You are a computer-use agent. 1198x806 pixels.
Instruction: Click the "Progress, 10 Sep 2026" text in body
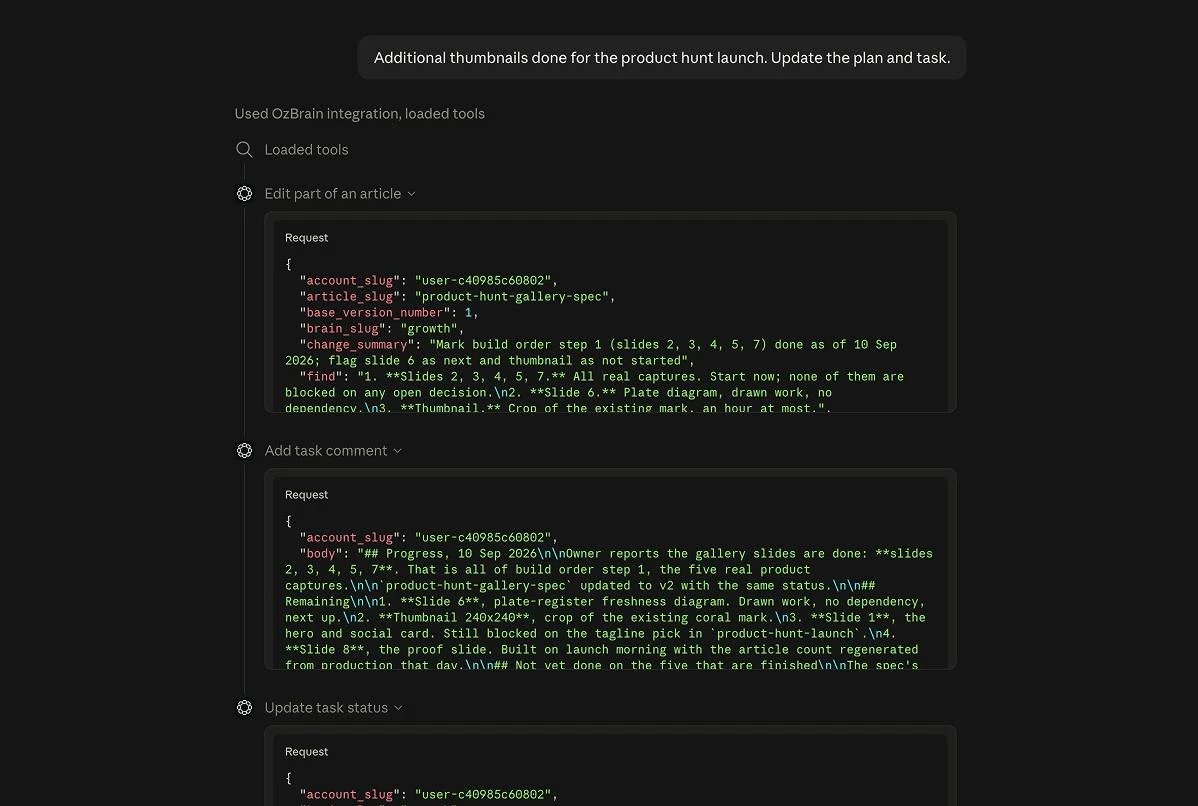(x=461, y=554)
